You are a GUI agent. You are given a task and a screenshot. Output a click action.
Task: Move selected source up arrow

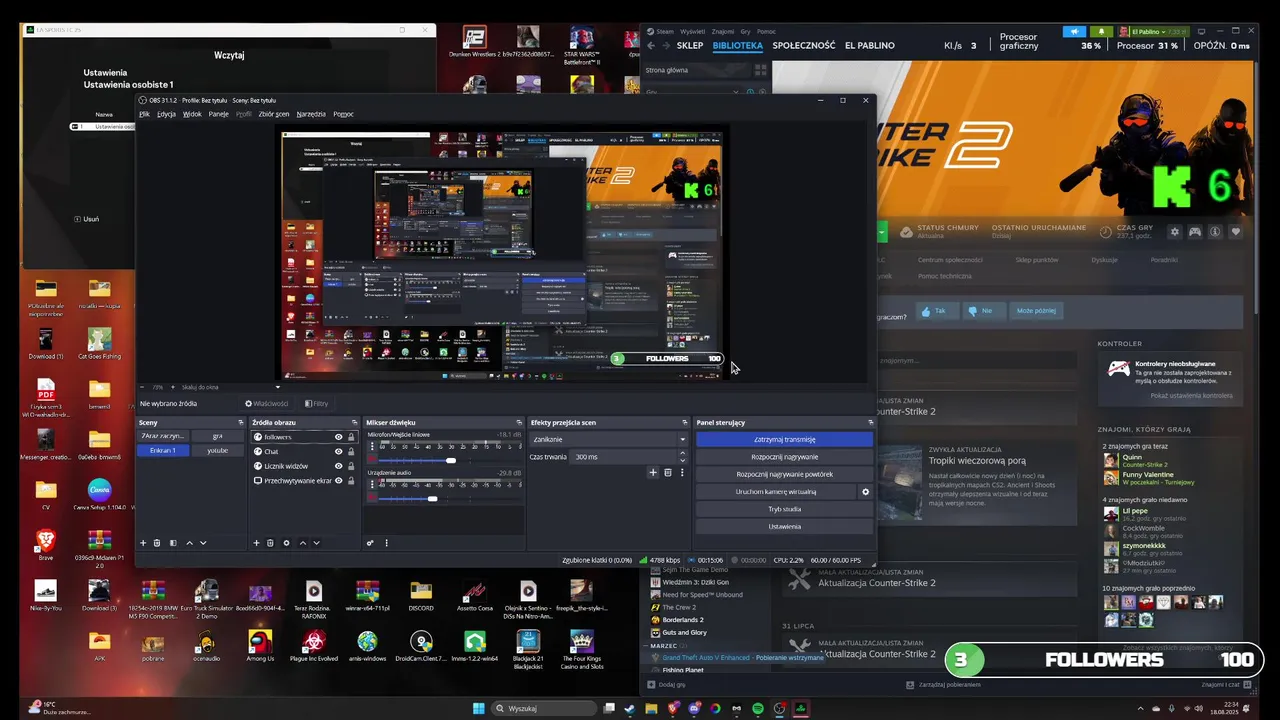(x=303, y=543)
